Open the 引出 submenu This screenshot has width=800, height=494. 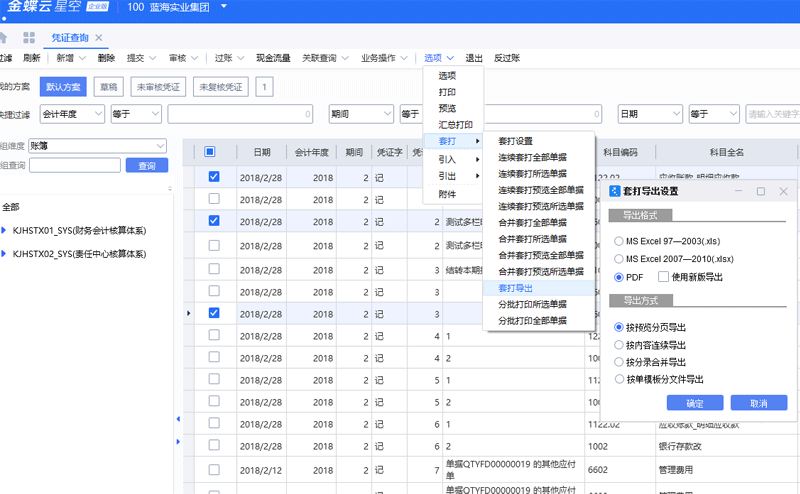pyautogui.click(x=454, y=176)
